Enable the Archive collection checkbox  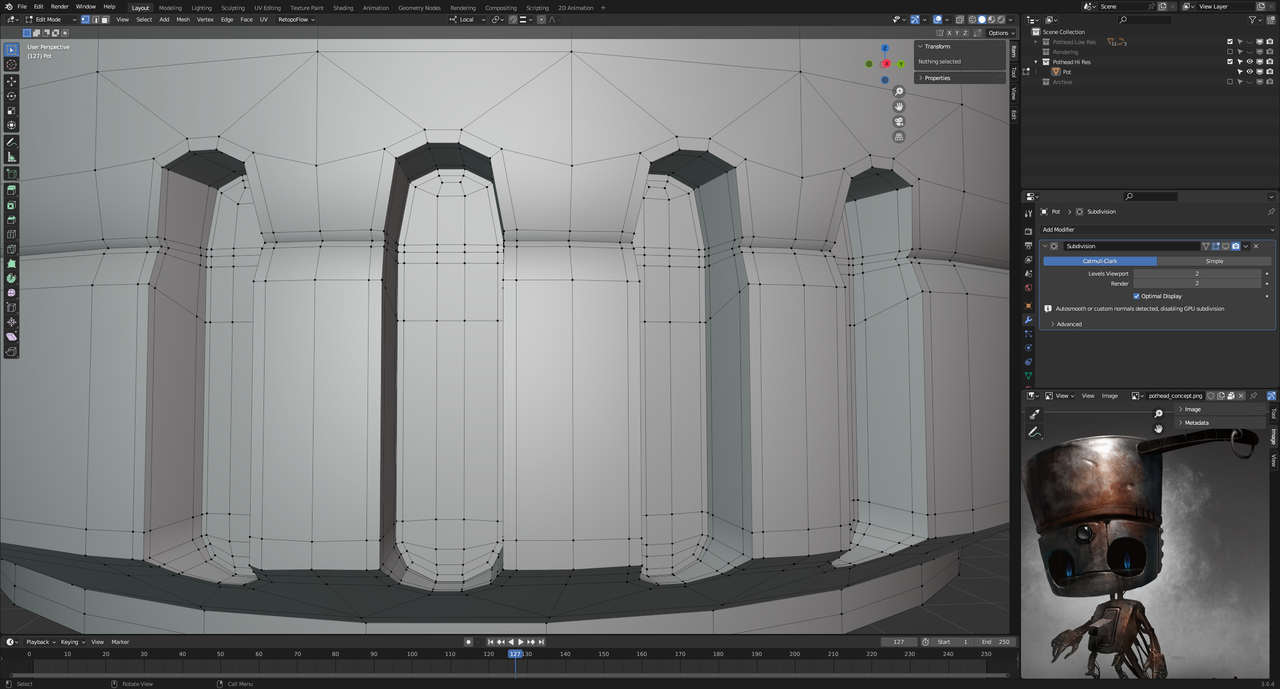coord(1230,82)
